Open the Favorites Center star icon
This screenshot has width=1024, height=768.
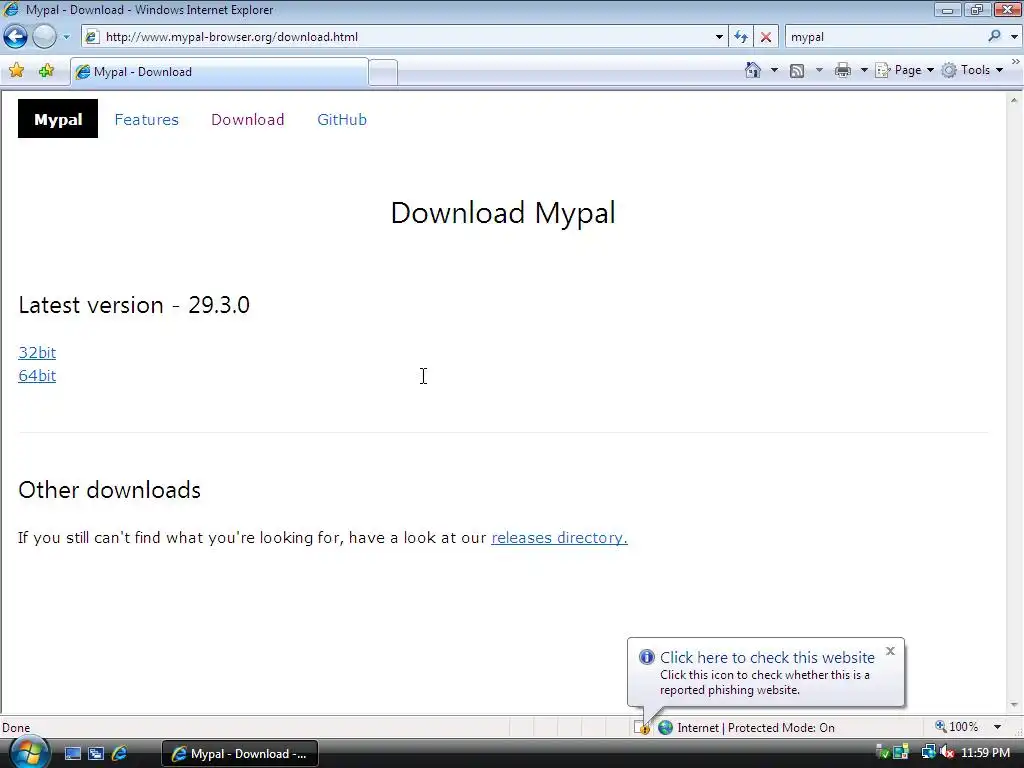tap(16, 71)
